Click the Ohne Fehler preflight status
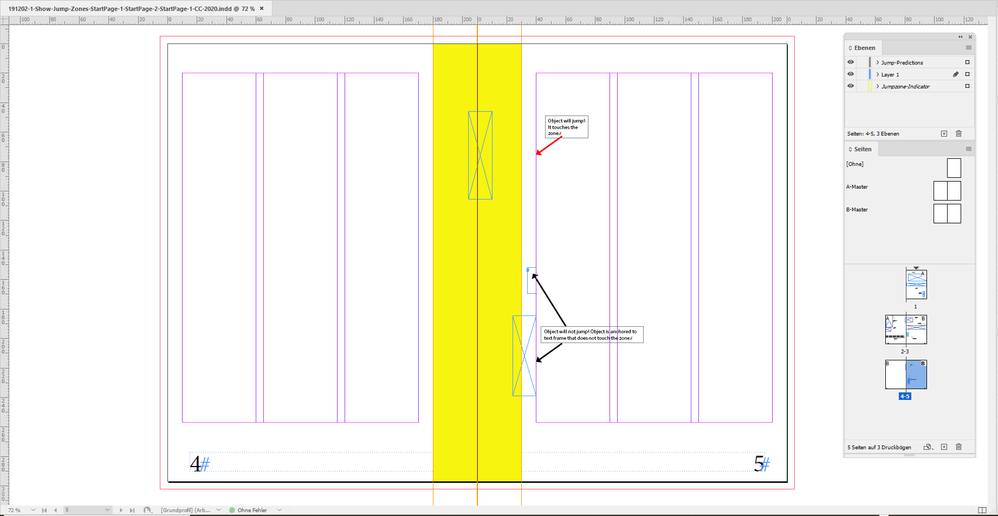Screen dimensions: 998x516 251,510
